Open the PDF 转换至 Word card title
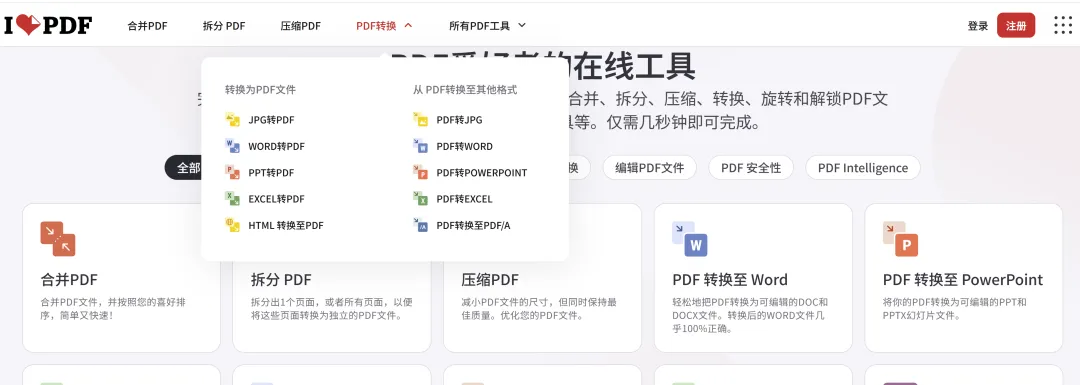The width and height of the screenshot is (1080, 385). (730, 280)
